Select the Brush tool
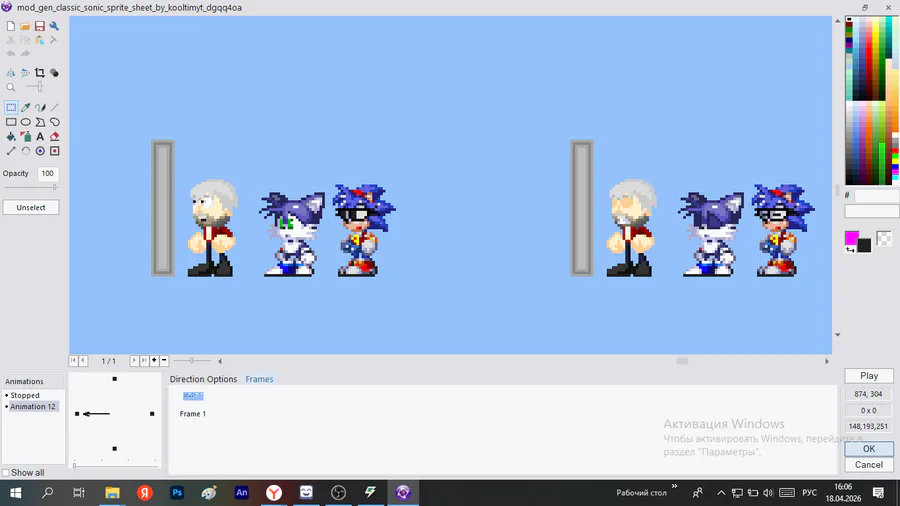900x506 pixels. (40, 107)
